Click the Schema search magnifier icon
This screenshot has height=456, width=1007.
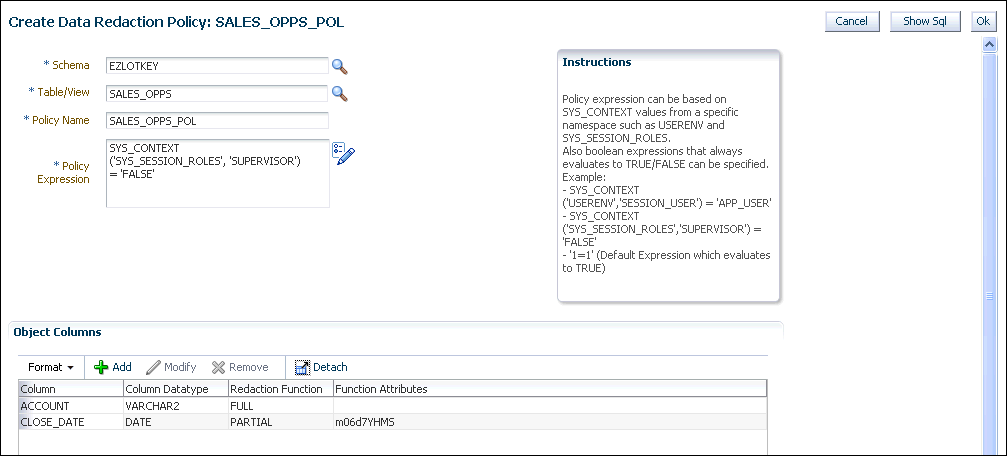coord(339,66)
